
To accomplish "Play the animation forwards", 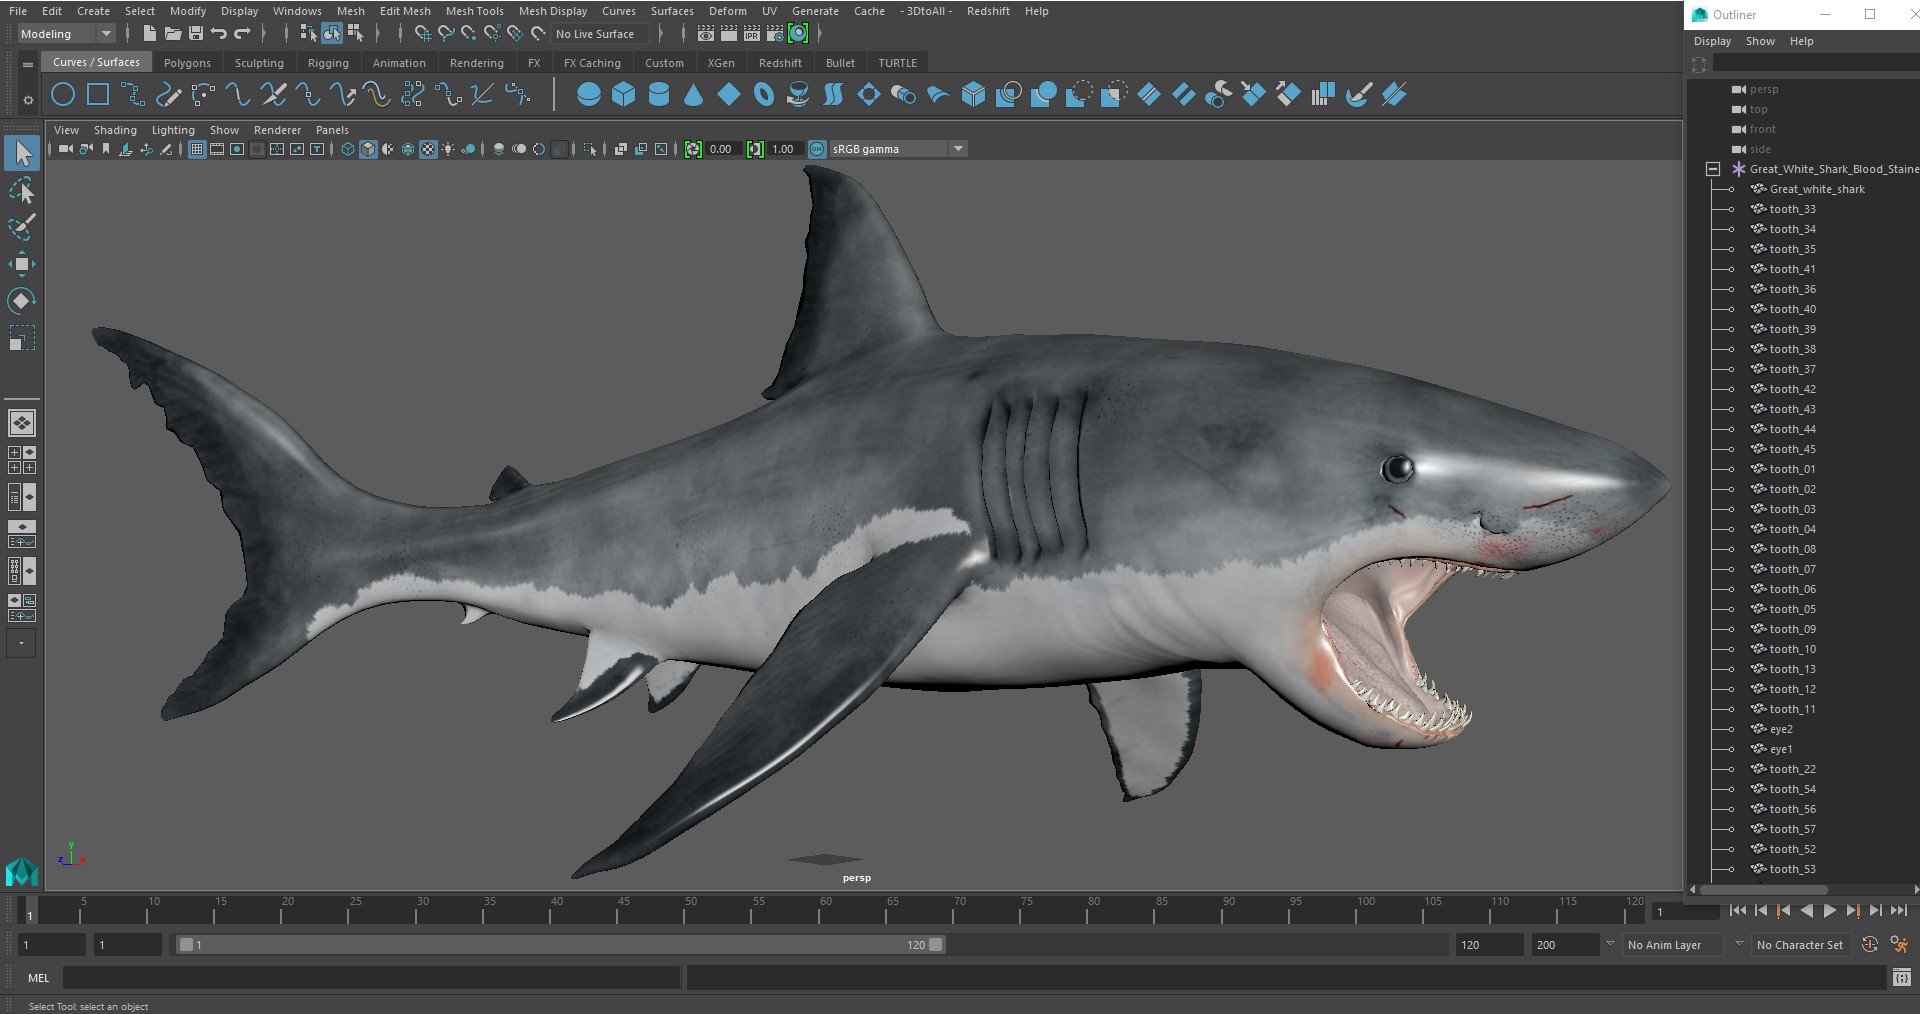I will pos(1829,911).
